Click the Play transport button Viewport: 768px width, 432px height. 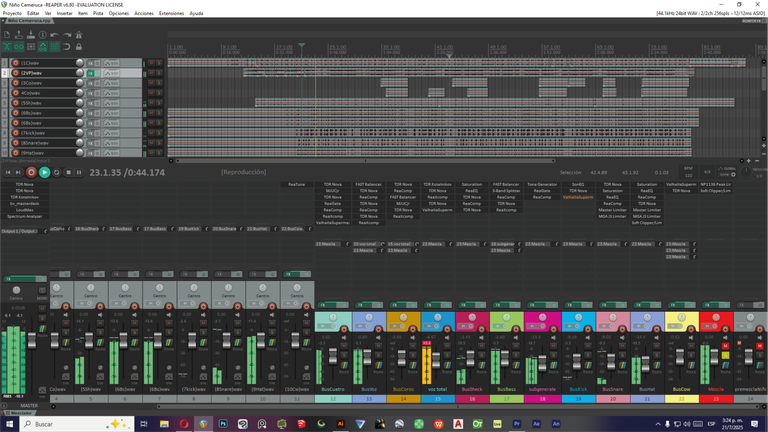[x=44, y=172]
